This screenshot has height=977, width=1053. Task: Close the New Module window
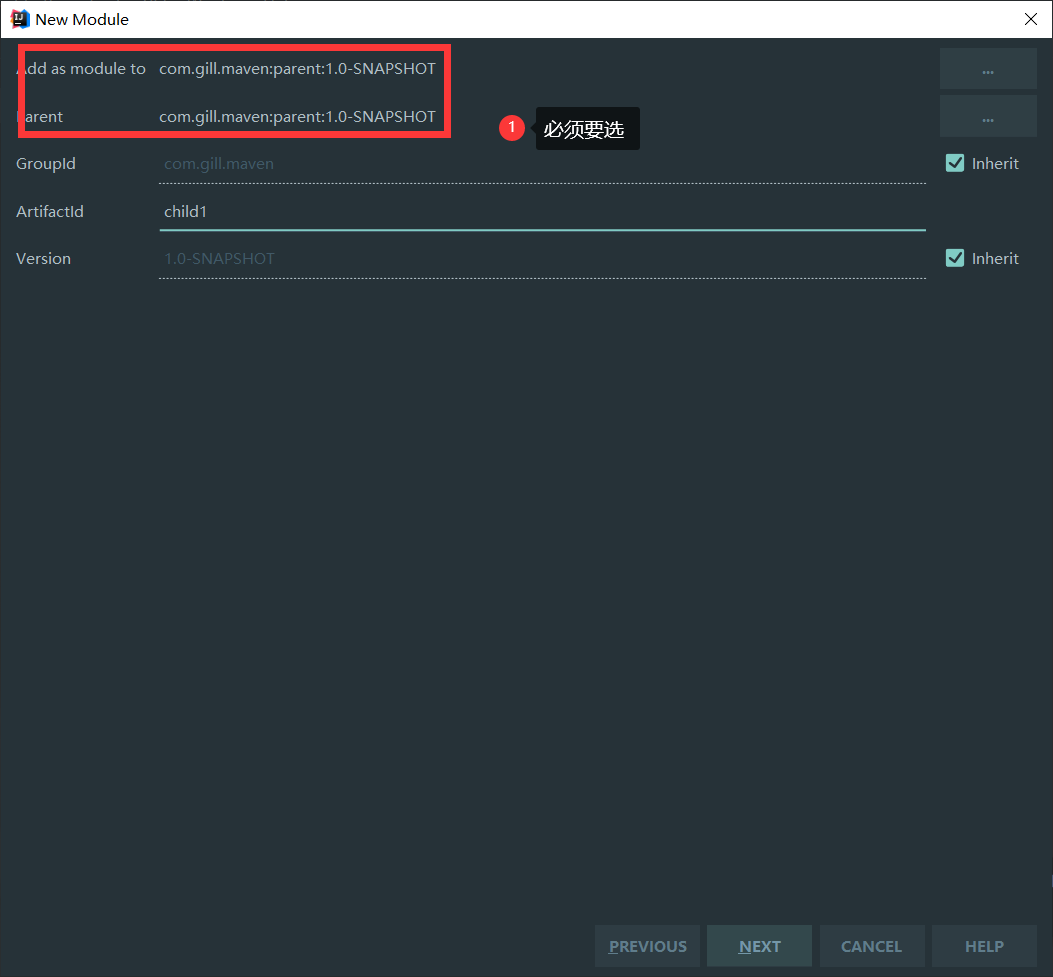point(1031,19)
